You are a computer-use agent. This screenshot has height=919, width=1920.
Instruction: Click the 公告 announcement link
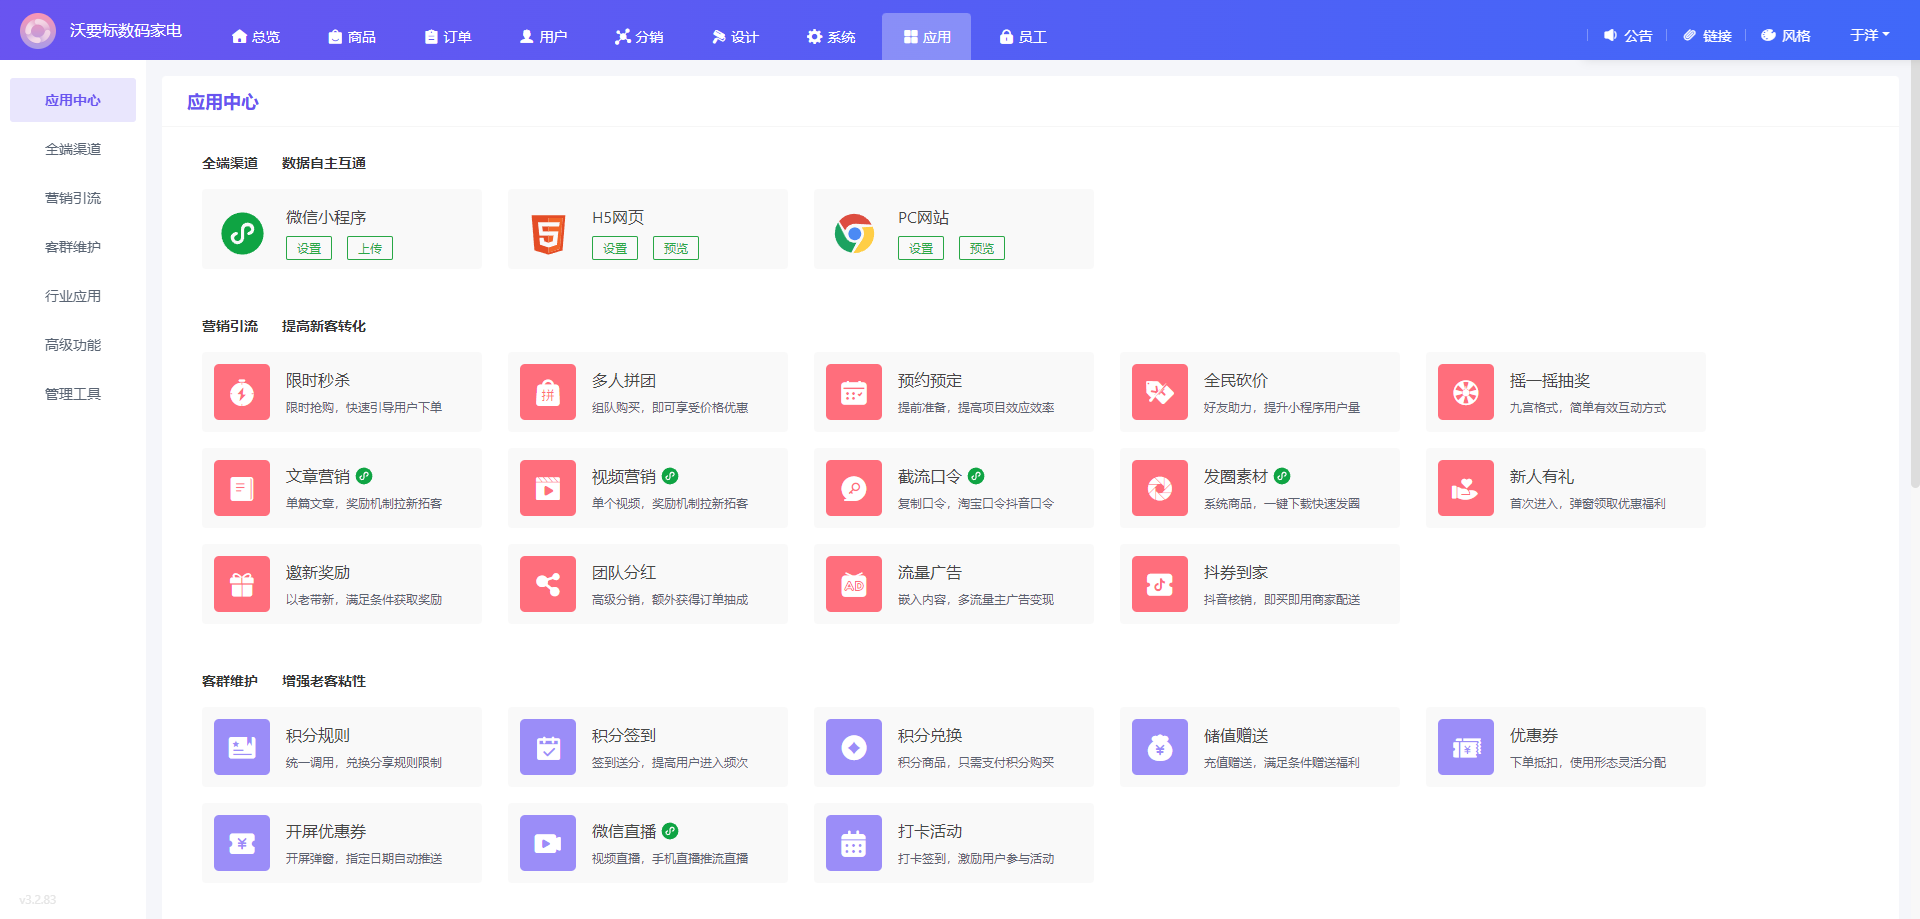coord(1628,36)
